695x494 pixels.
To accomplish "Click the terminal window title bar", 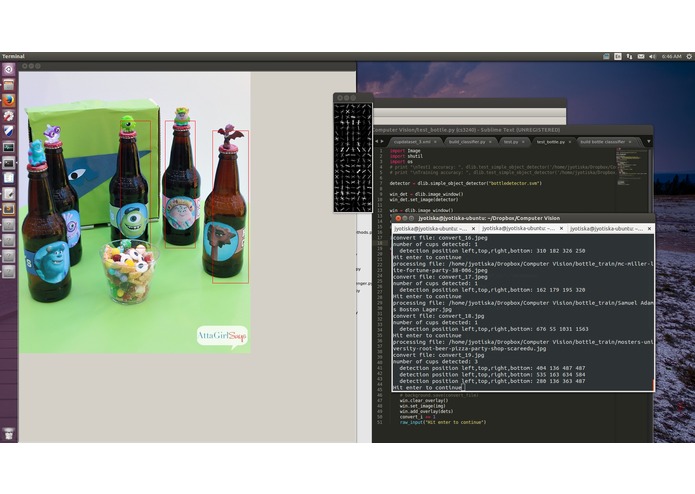I will (523, 218).
